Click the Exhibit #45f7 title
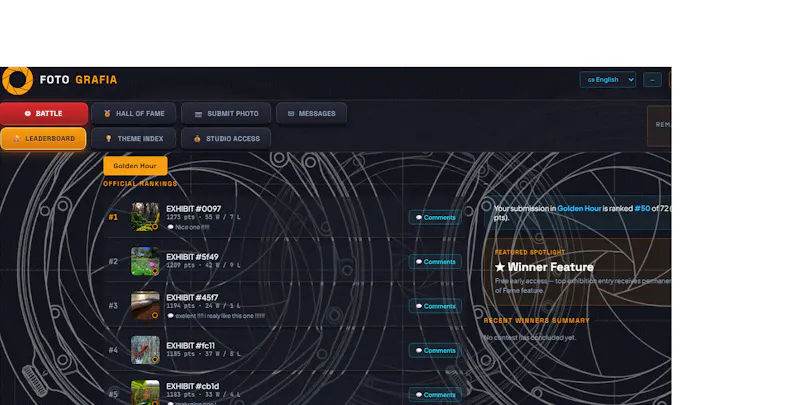800x405 pixels. pos(192,297)
